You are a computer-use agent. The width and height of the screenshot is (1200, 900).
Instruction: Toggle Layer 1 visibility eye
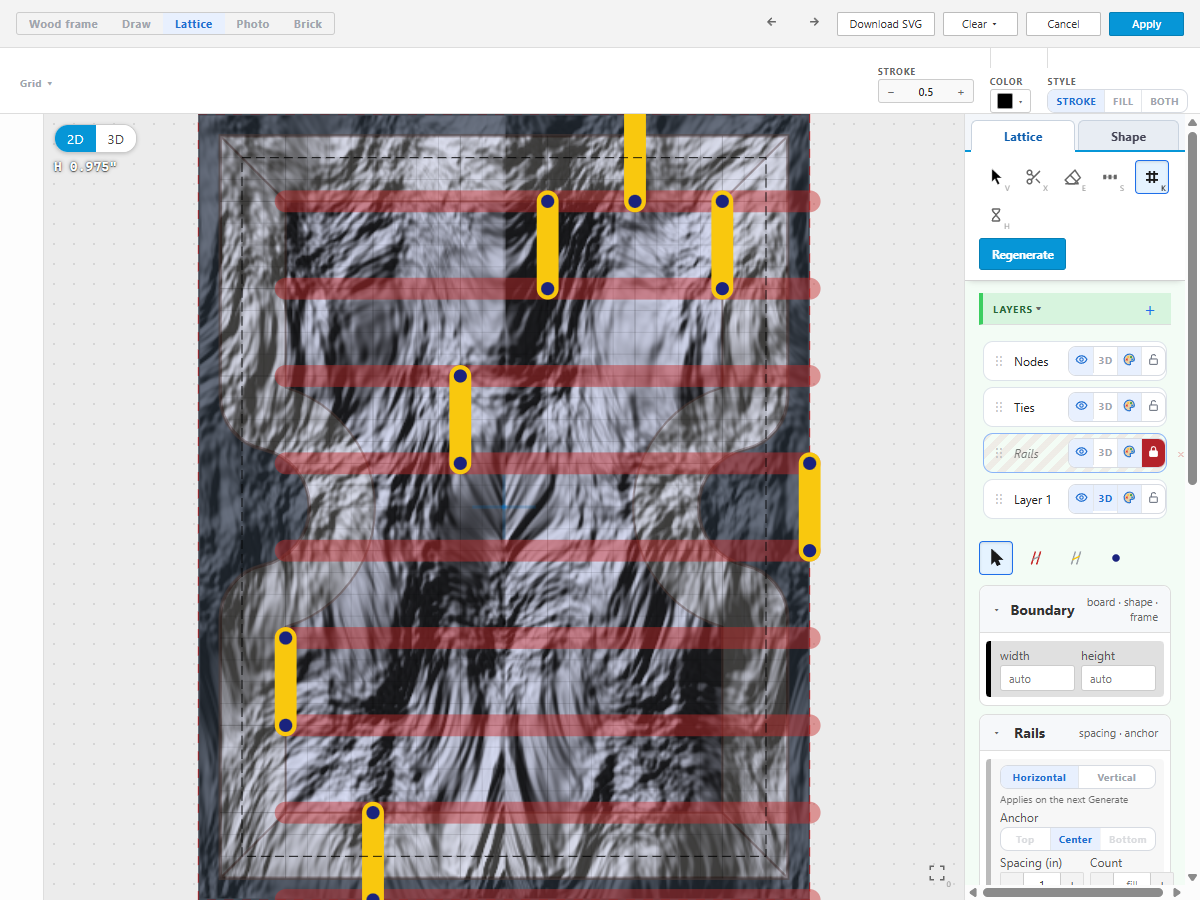1081,499
